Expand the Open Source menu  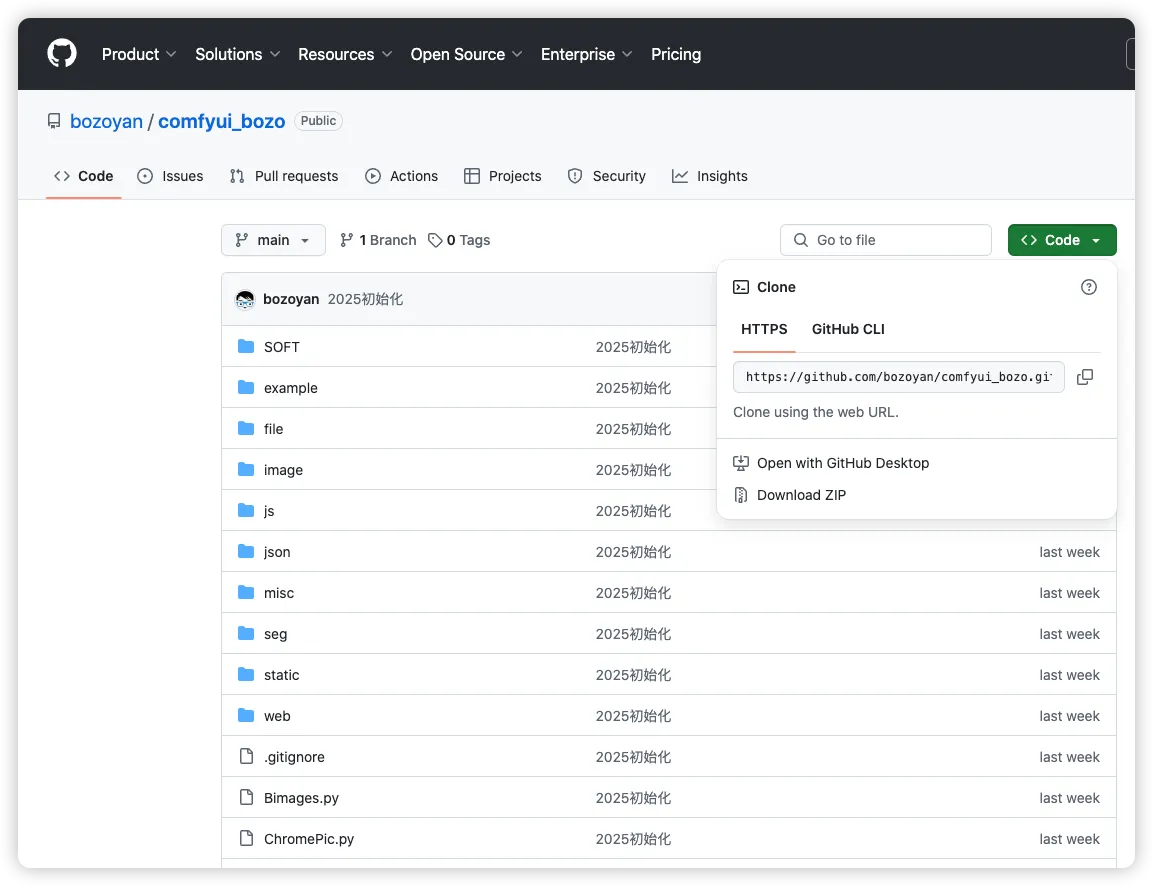point(466,54)
